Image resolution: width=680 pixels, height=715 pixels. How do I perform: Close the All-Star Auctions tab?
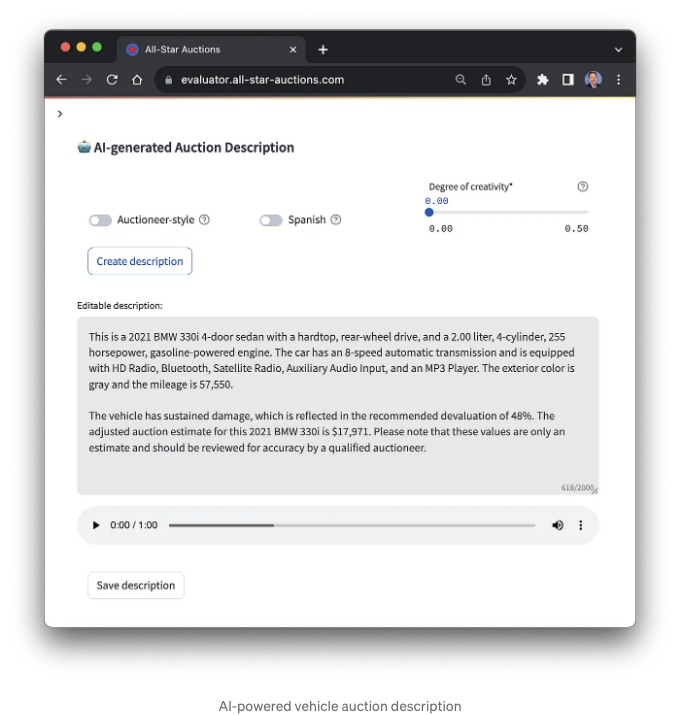(x=293, y=50)
